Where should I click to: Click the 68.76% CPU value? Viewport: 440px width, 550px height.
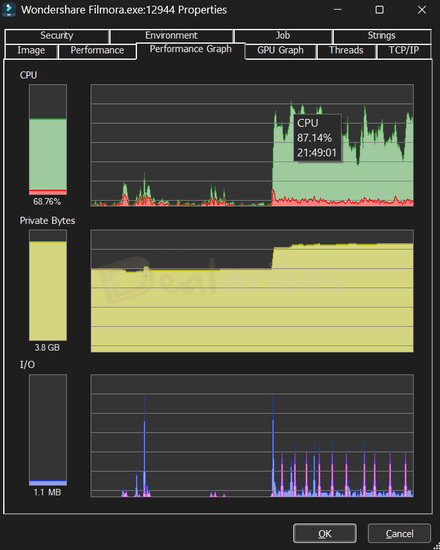47,202
